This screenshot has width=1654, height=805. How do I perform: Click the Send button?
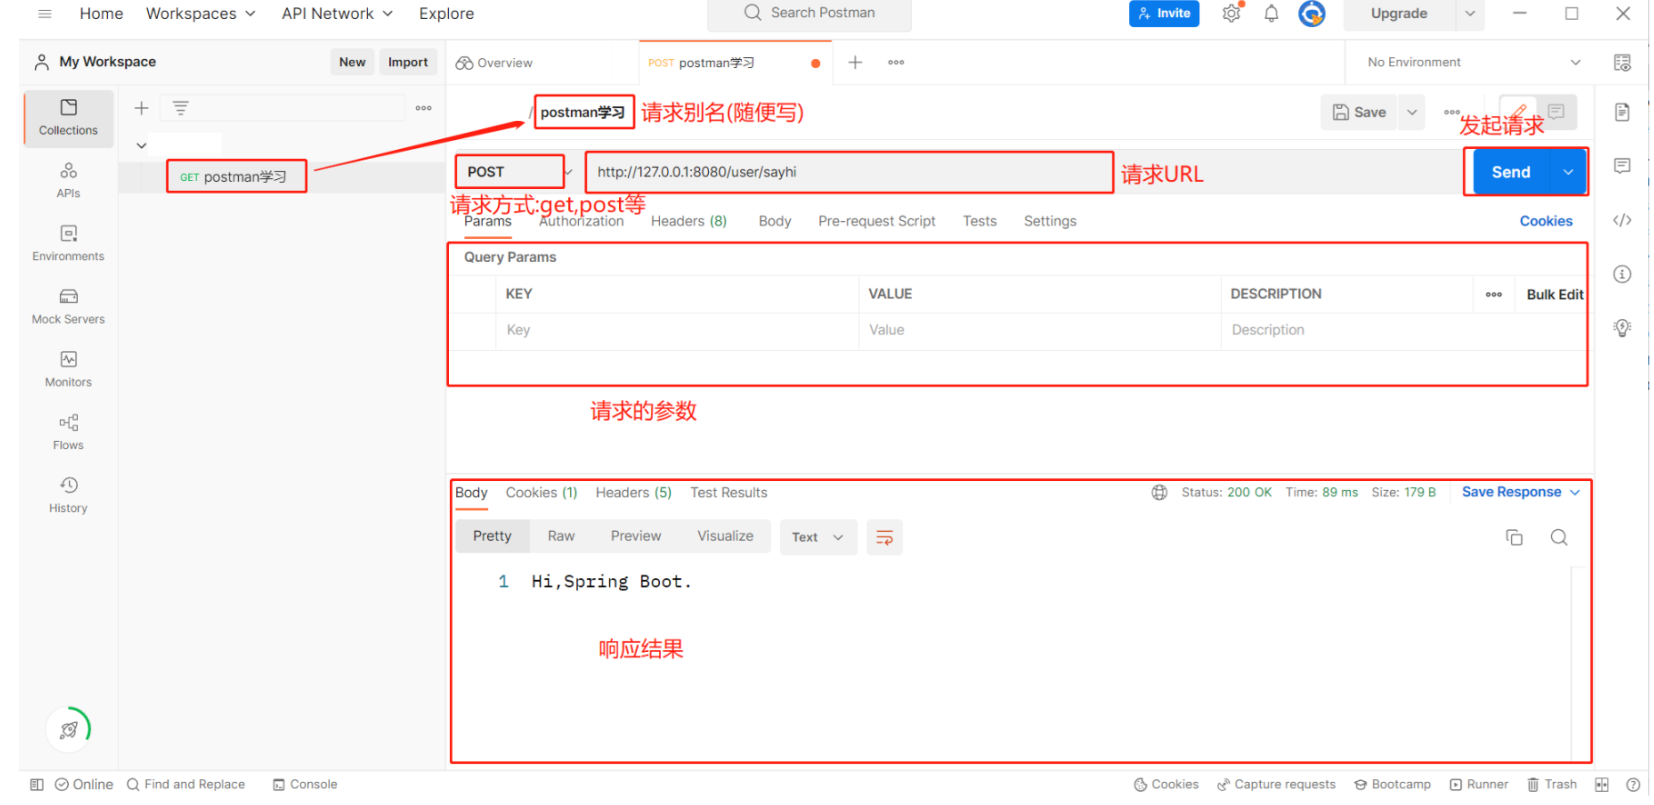click(1510, 172)
